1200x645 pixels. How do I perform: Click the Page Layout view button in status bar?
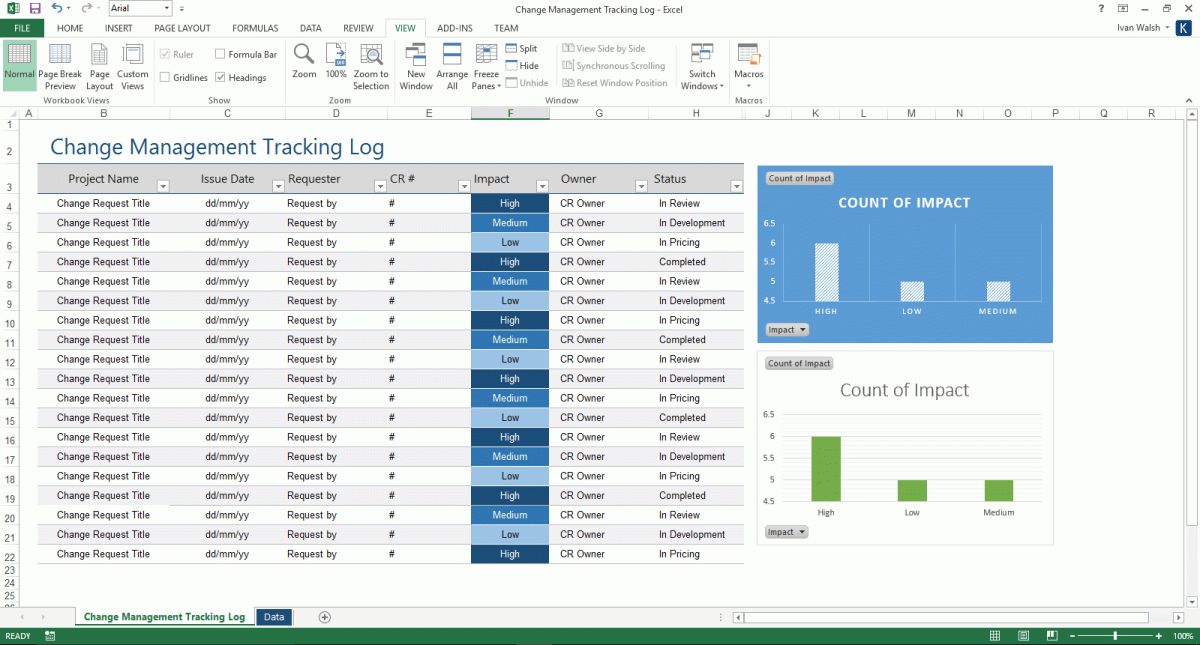(1023, 635)
